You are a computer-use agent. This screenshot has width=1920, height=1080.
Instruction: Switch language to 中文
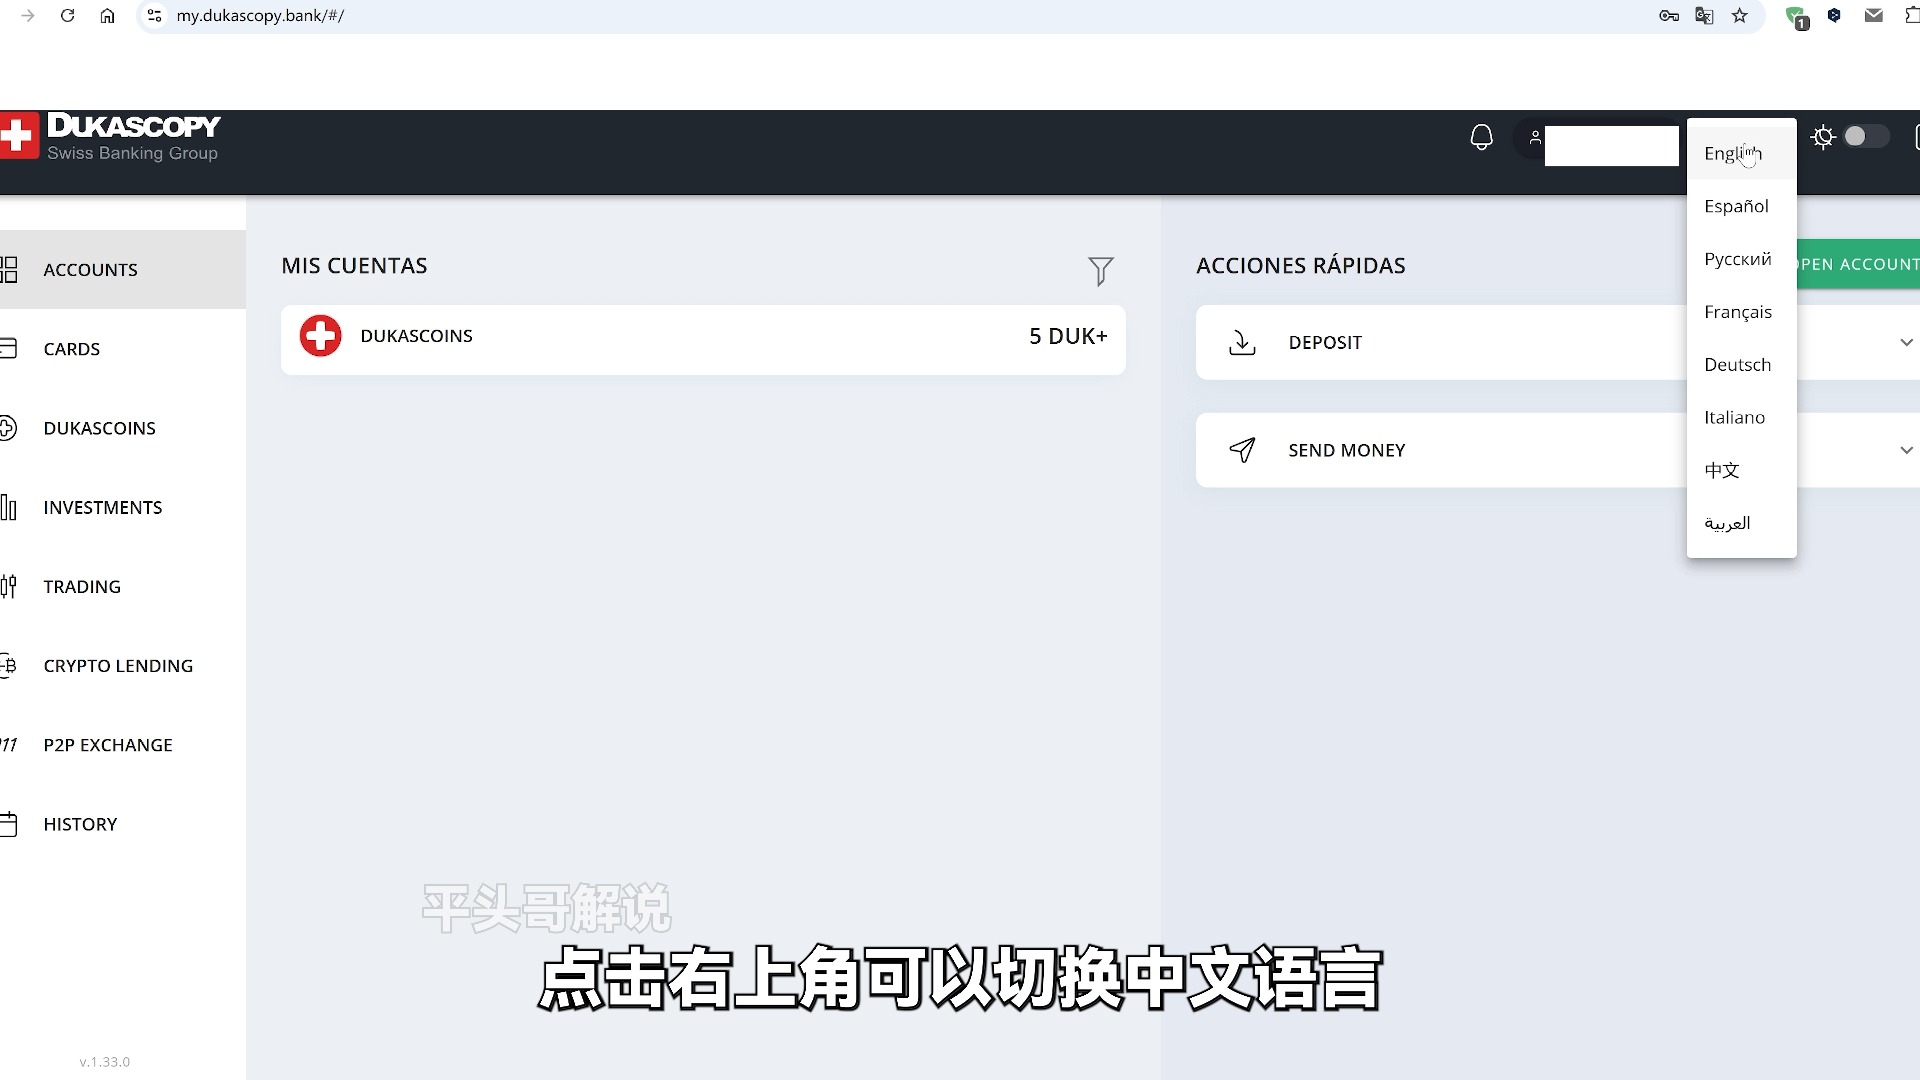click(1741, 470)
